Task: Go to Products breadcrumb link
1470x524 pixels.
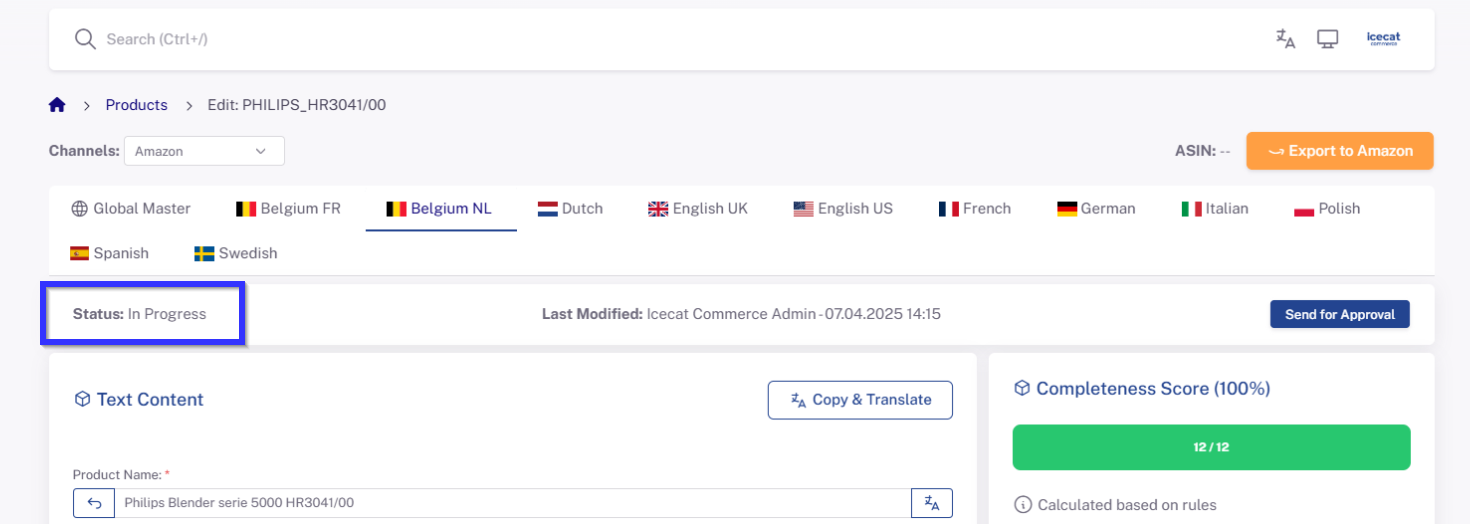Action: pyautogui.click(x=137, y=105)
